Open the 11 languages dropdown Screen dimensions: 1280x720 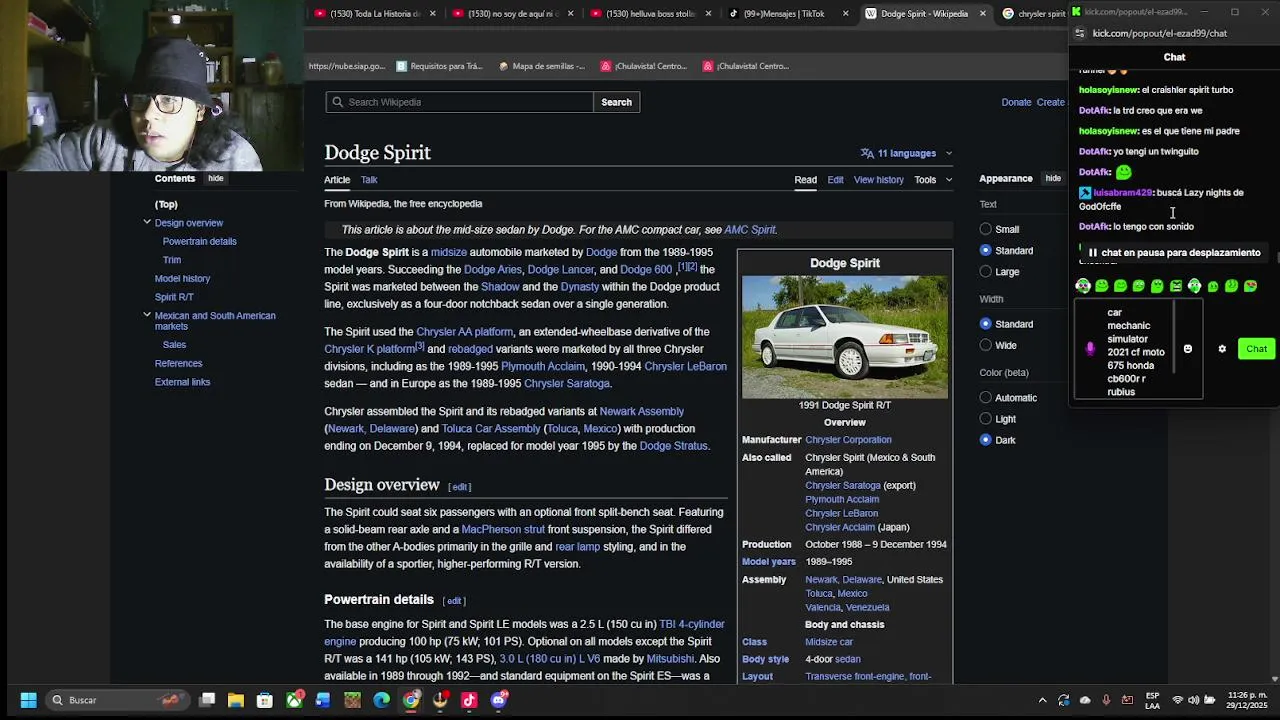pyautogui.click(x=906, y=153)
